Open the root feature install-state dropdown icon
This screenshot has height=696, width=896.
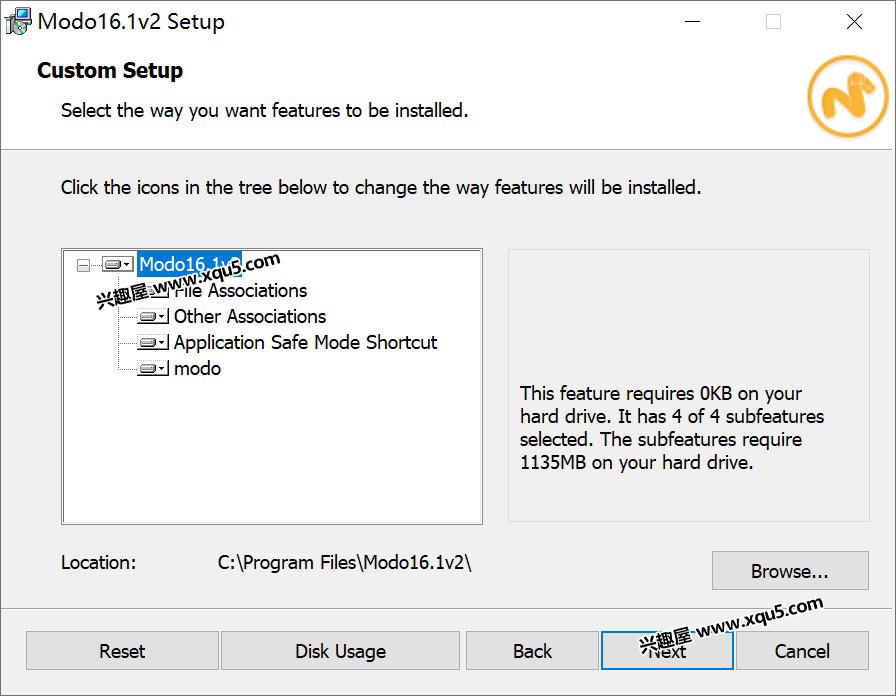(x=118, y=264)
